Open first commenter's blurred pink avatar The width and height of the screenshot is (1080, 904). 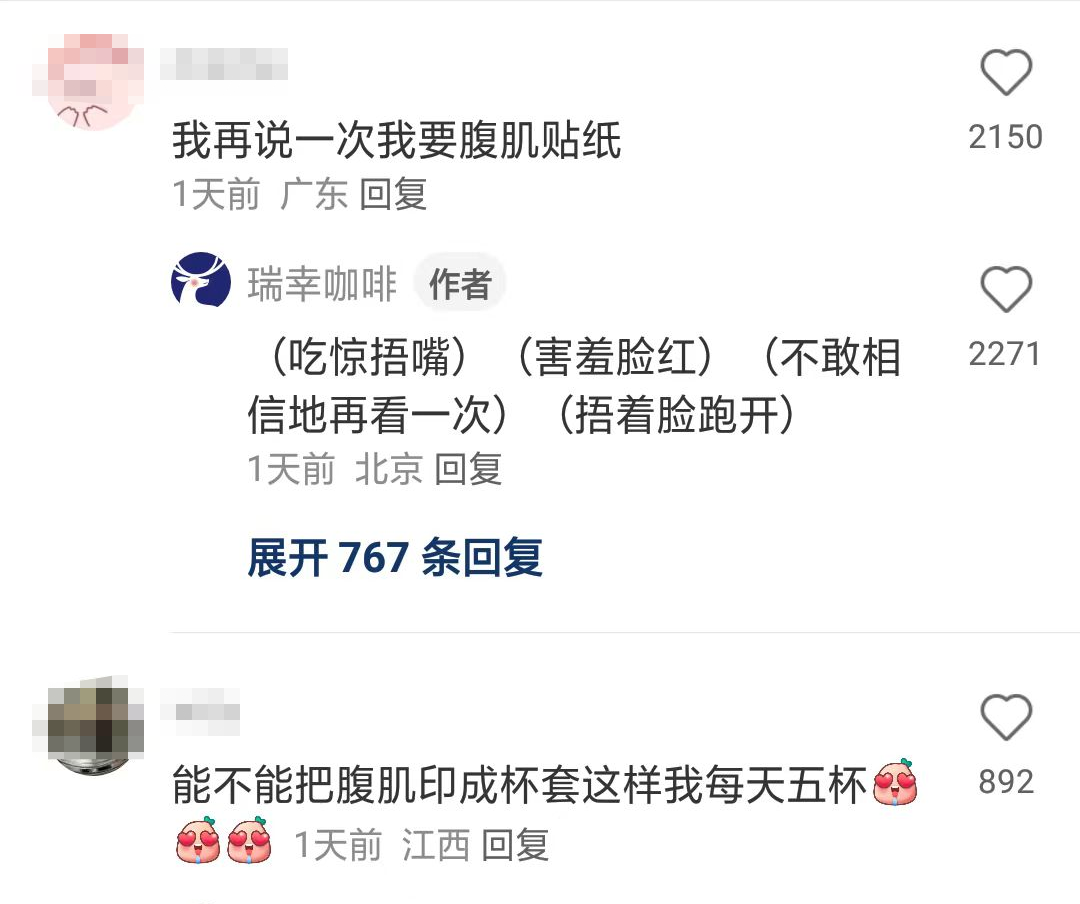[x=88, y=80]
